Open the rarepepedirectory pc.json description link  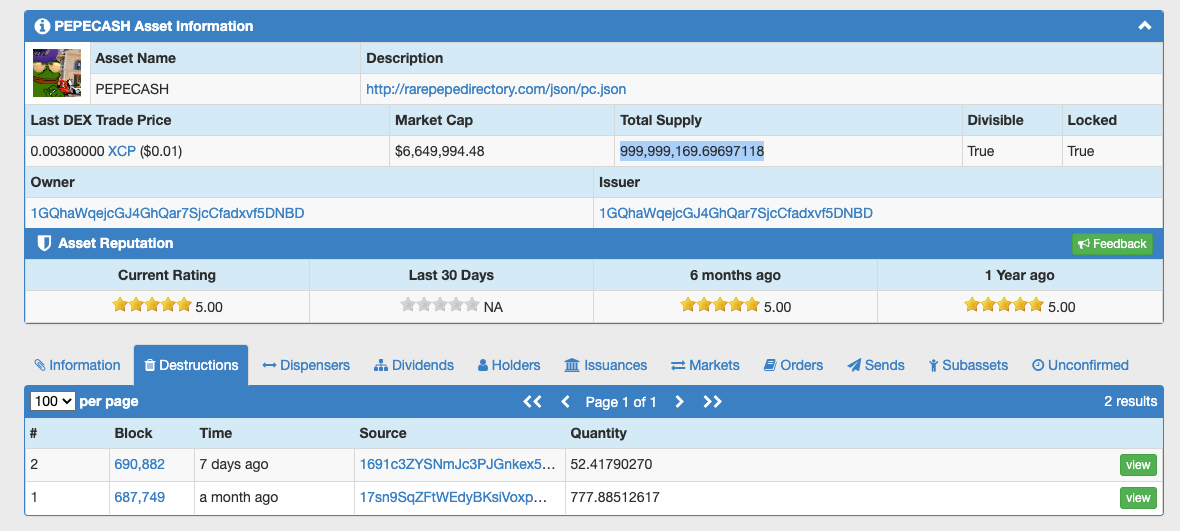click(496, 89)
